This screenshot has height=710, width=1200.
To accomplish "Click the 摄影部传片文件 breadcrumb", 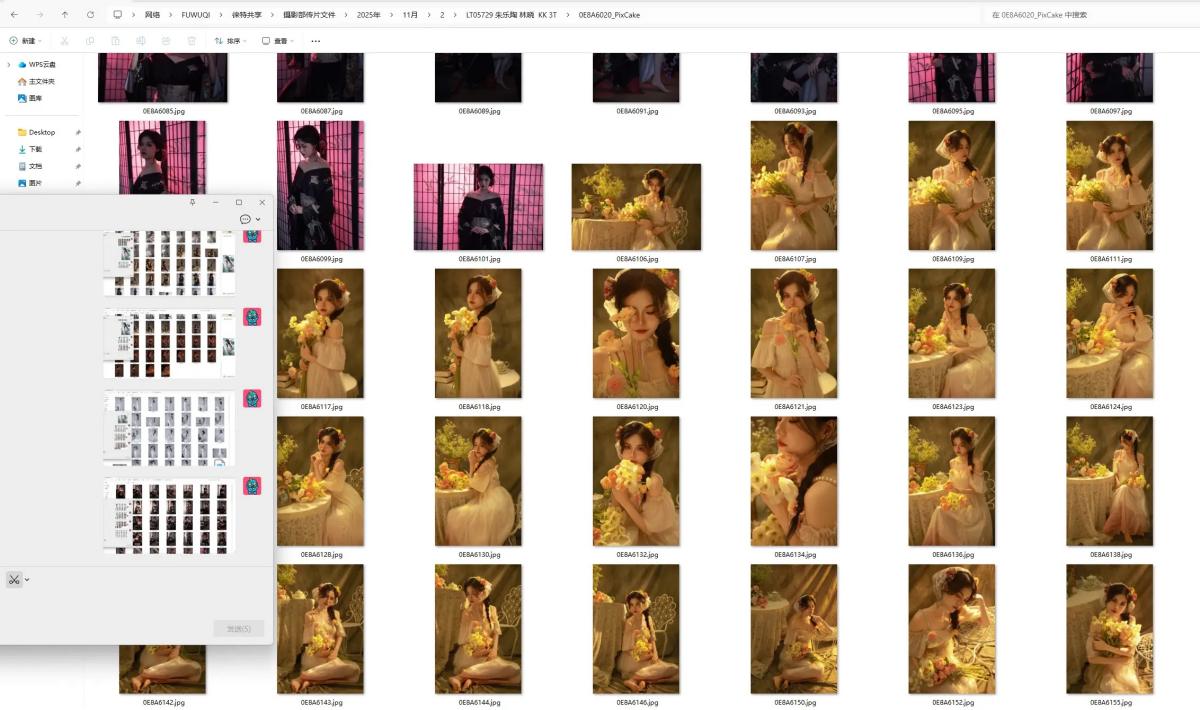I will (309, 15).
